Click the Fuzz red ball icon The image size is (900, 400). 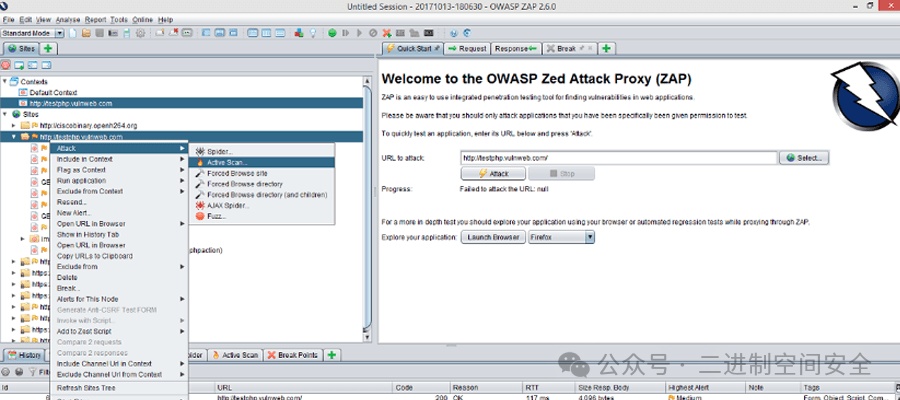(x=200, y=216)
